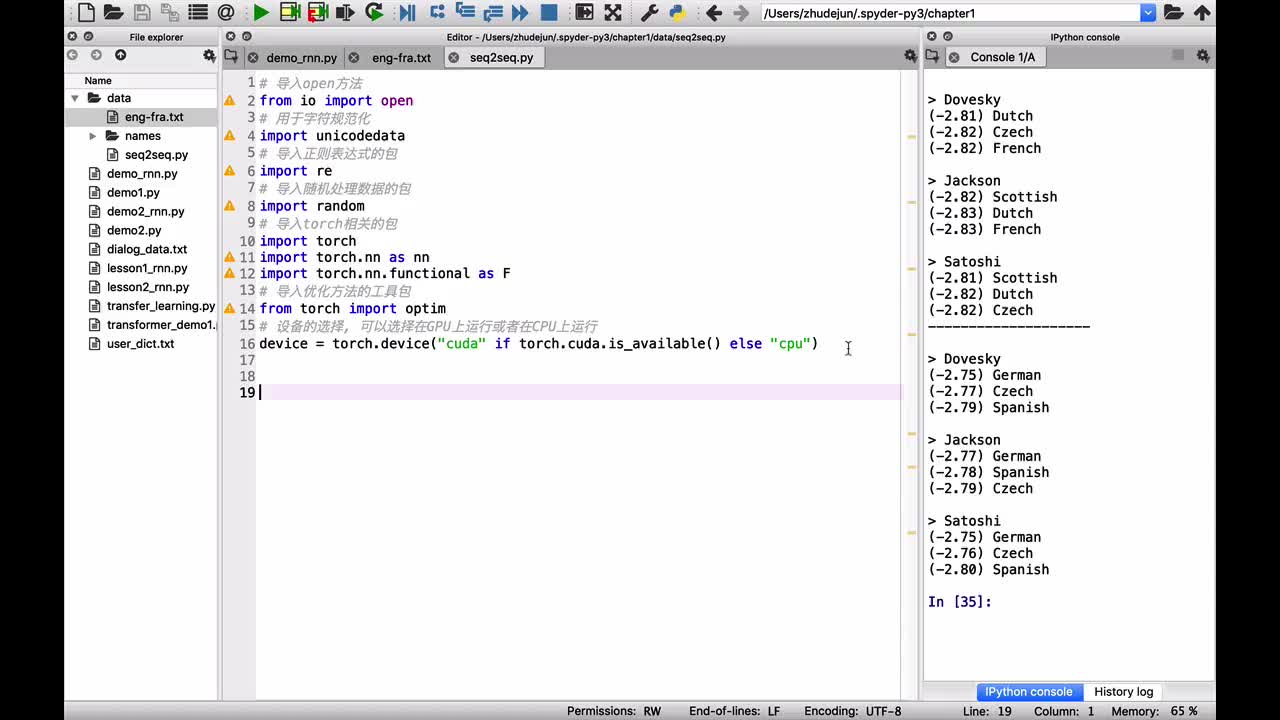Undock the IPython console pane button
The image size is (1280, 720).
948,36
